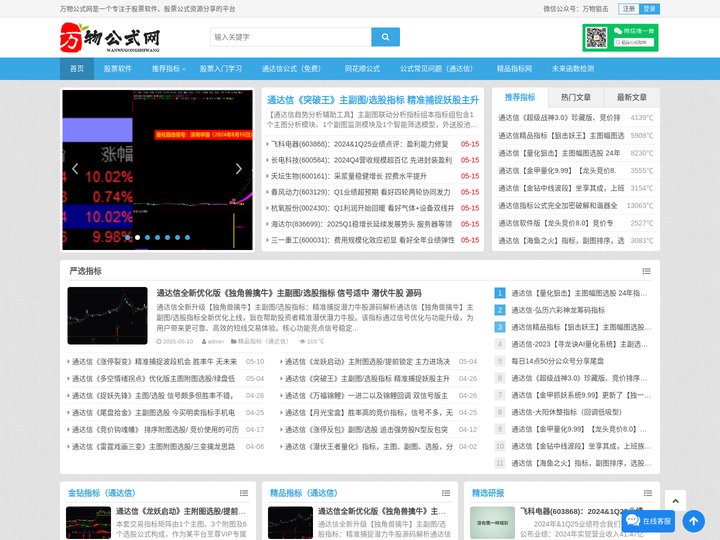Switch to 最新文章 tab
Screen dimensions: 720x540
click(632, 97)
